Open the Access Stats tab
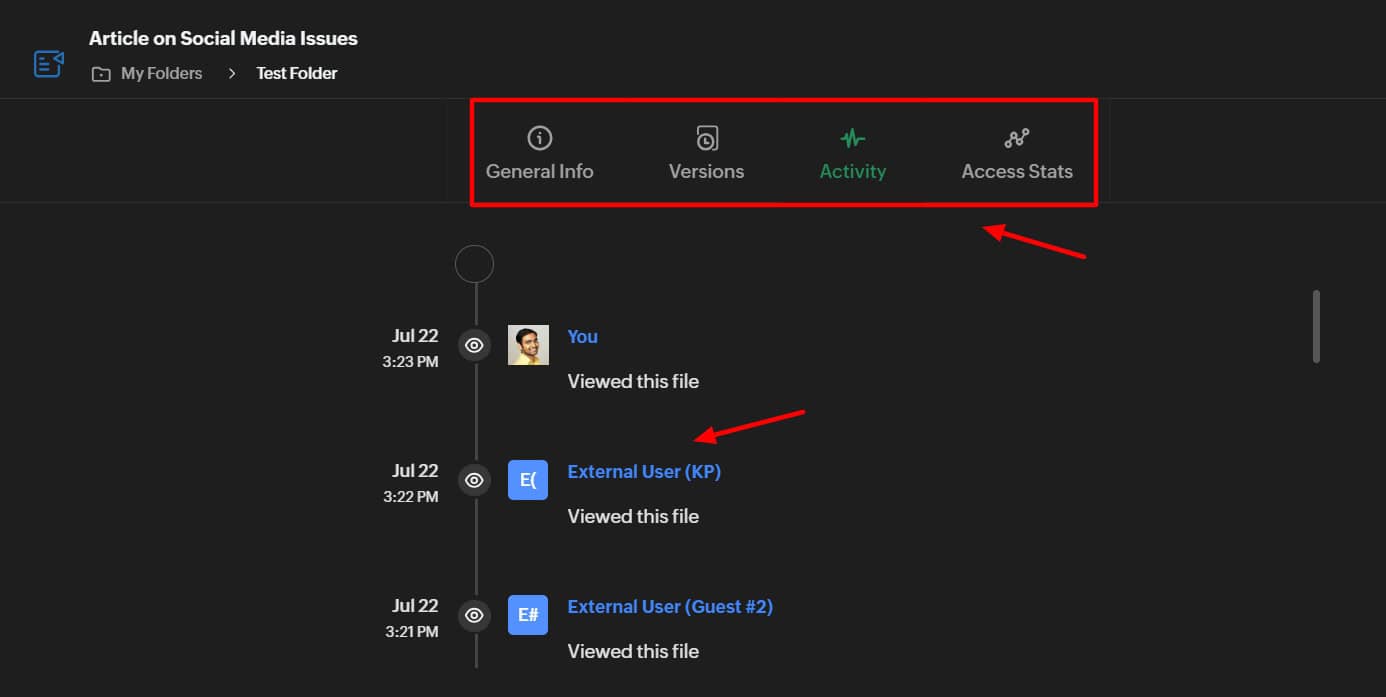Viewport: 1386px width, 697px height. (1016, 154)
